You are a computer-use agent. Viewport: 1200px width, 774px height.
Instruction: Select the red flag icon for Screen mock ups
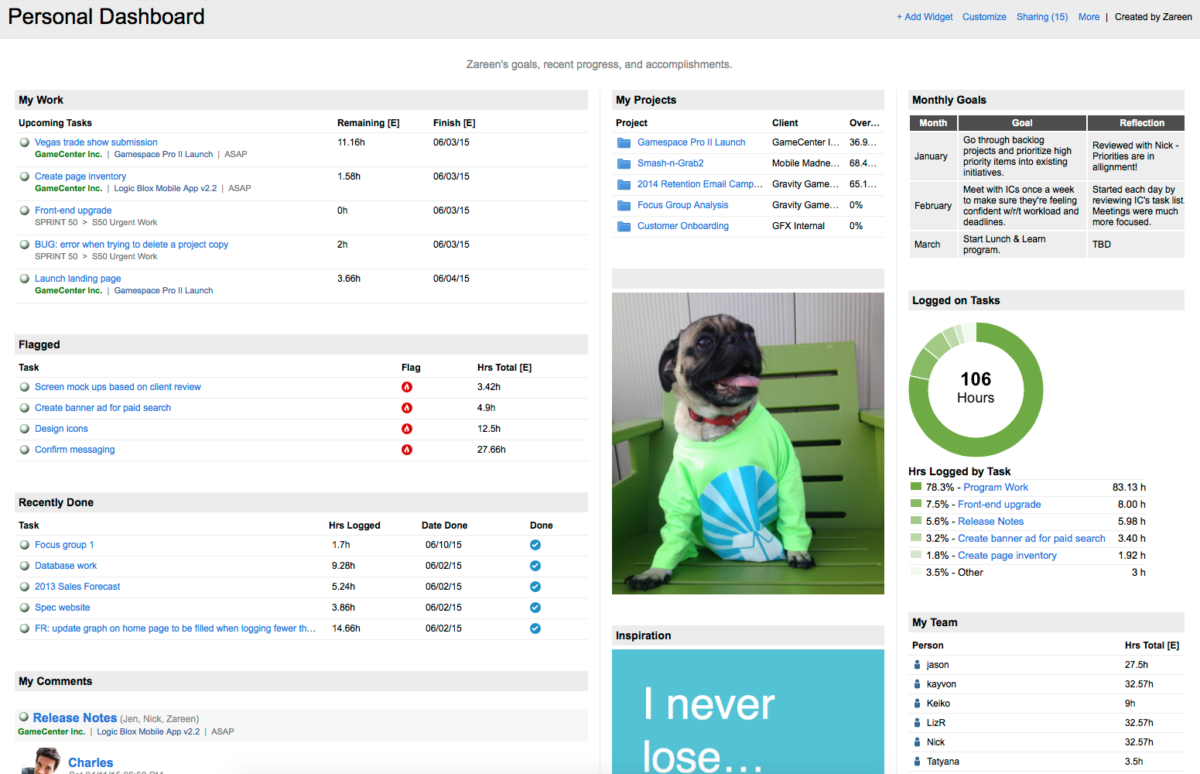407,387
